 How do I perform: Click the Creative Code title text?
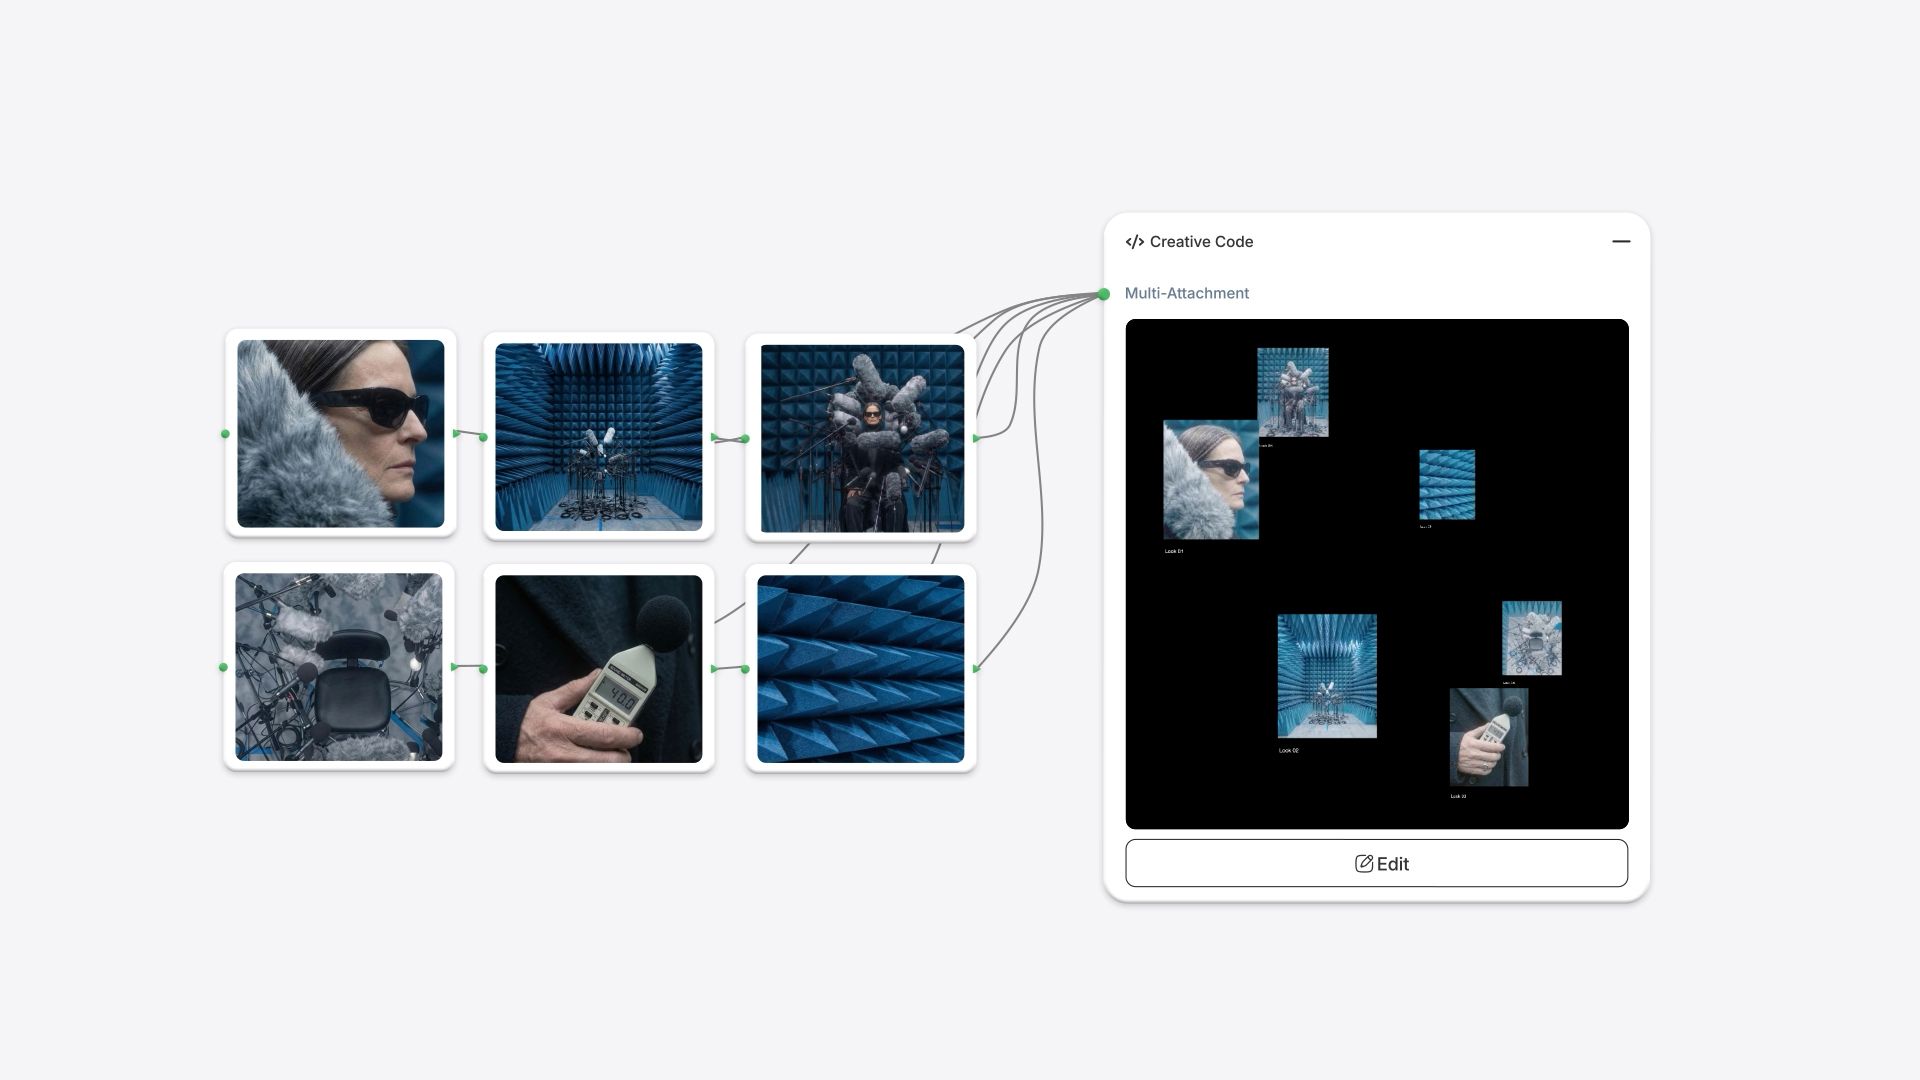tap(1201, 242)
